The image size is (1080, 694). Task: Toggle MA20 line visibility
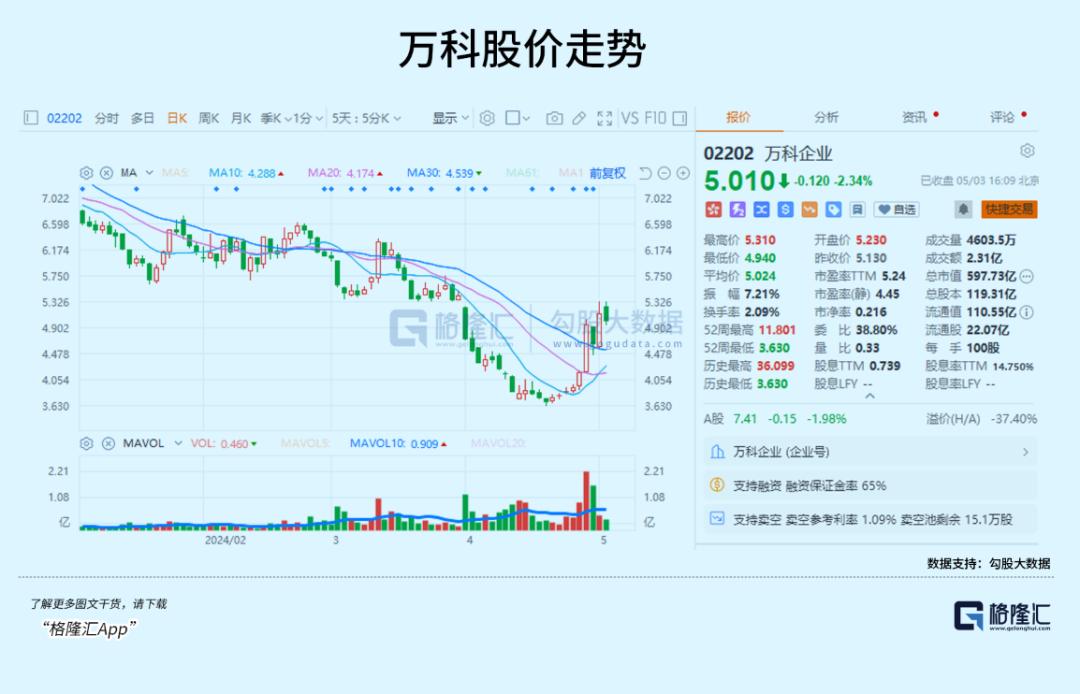[x=345, y=173]
